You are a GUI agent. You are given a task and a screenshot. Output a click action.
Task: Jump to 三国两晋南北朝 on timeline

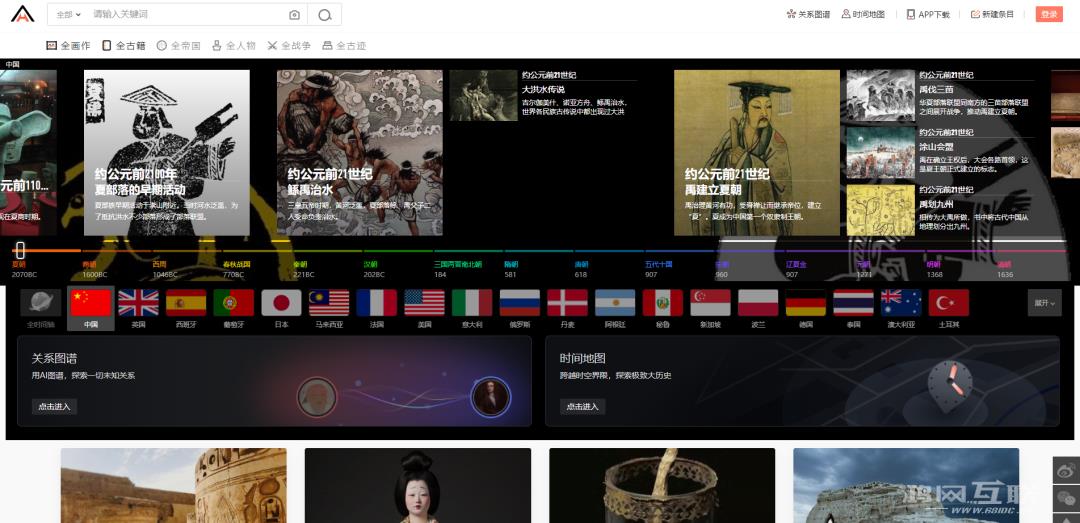point(458,269)
